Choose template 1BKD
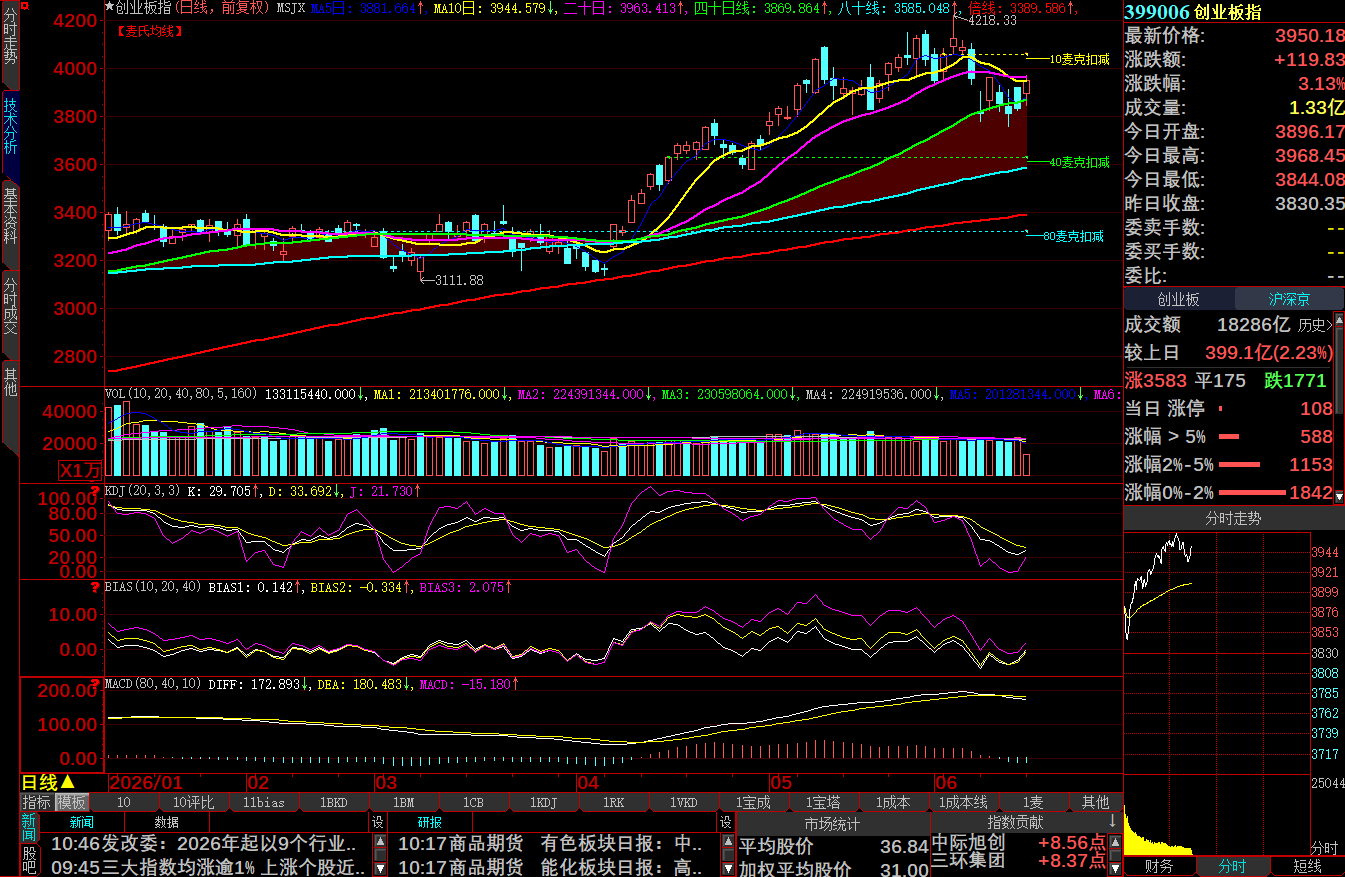 pos(333,802)
